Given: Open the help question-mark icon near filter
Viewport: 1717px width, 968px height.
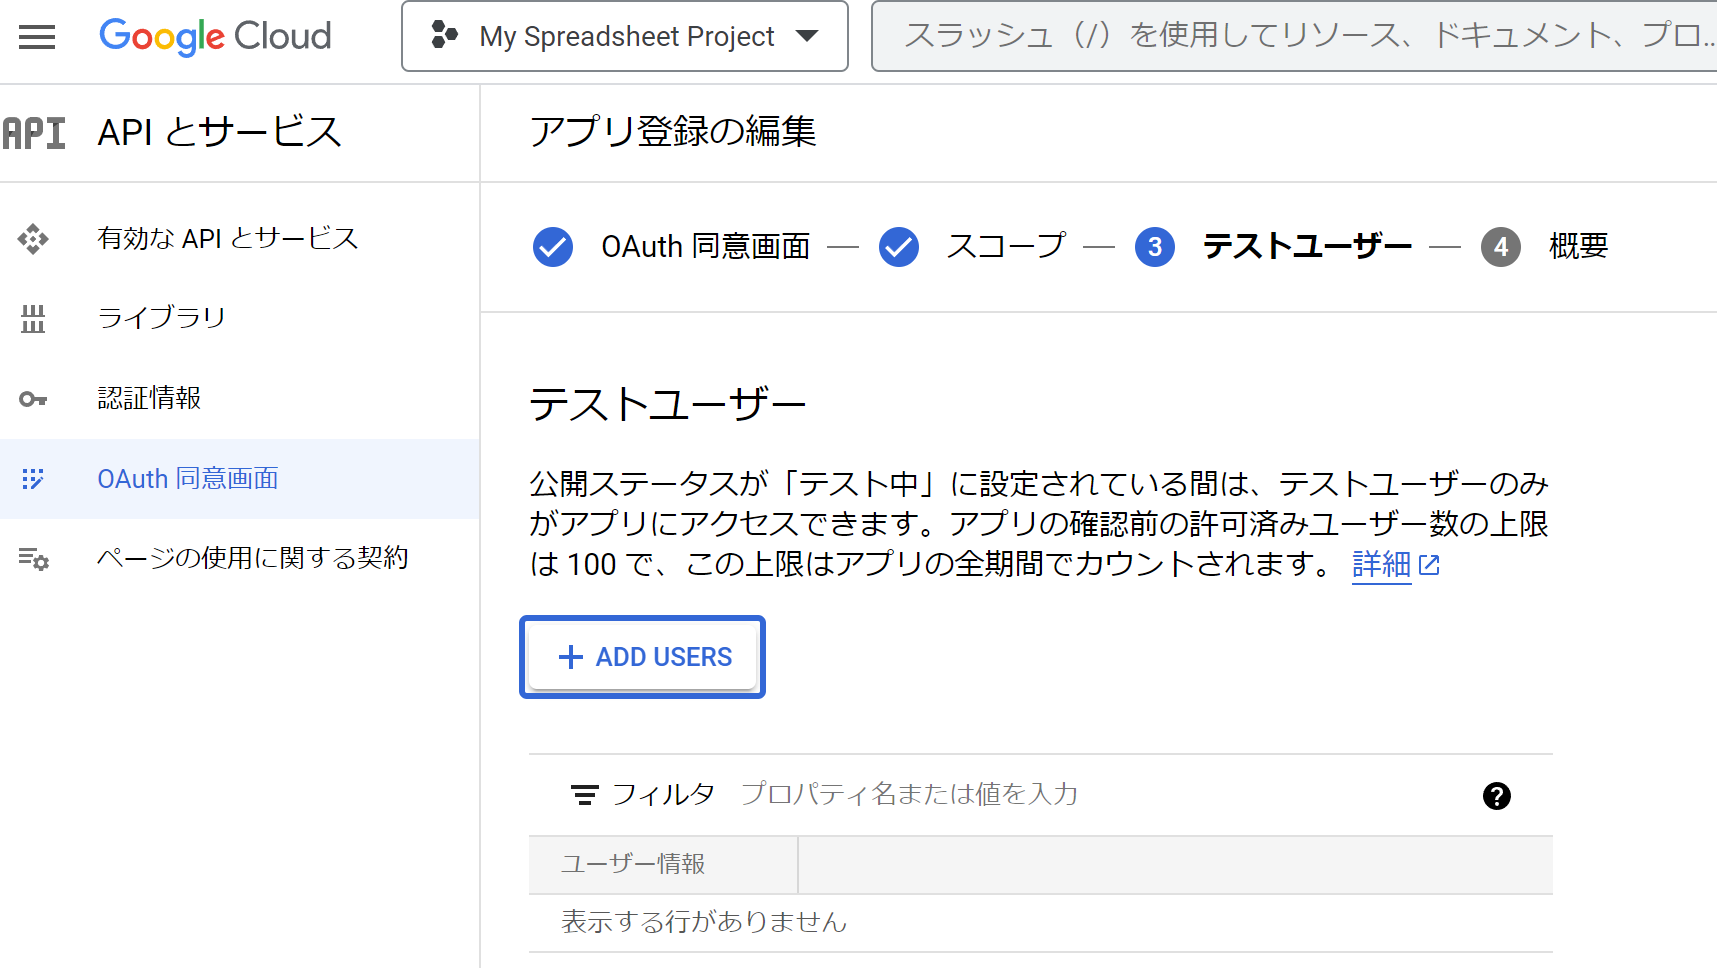Looking at the screenshot, I should coord(1496,795).
